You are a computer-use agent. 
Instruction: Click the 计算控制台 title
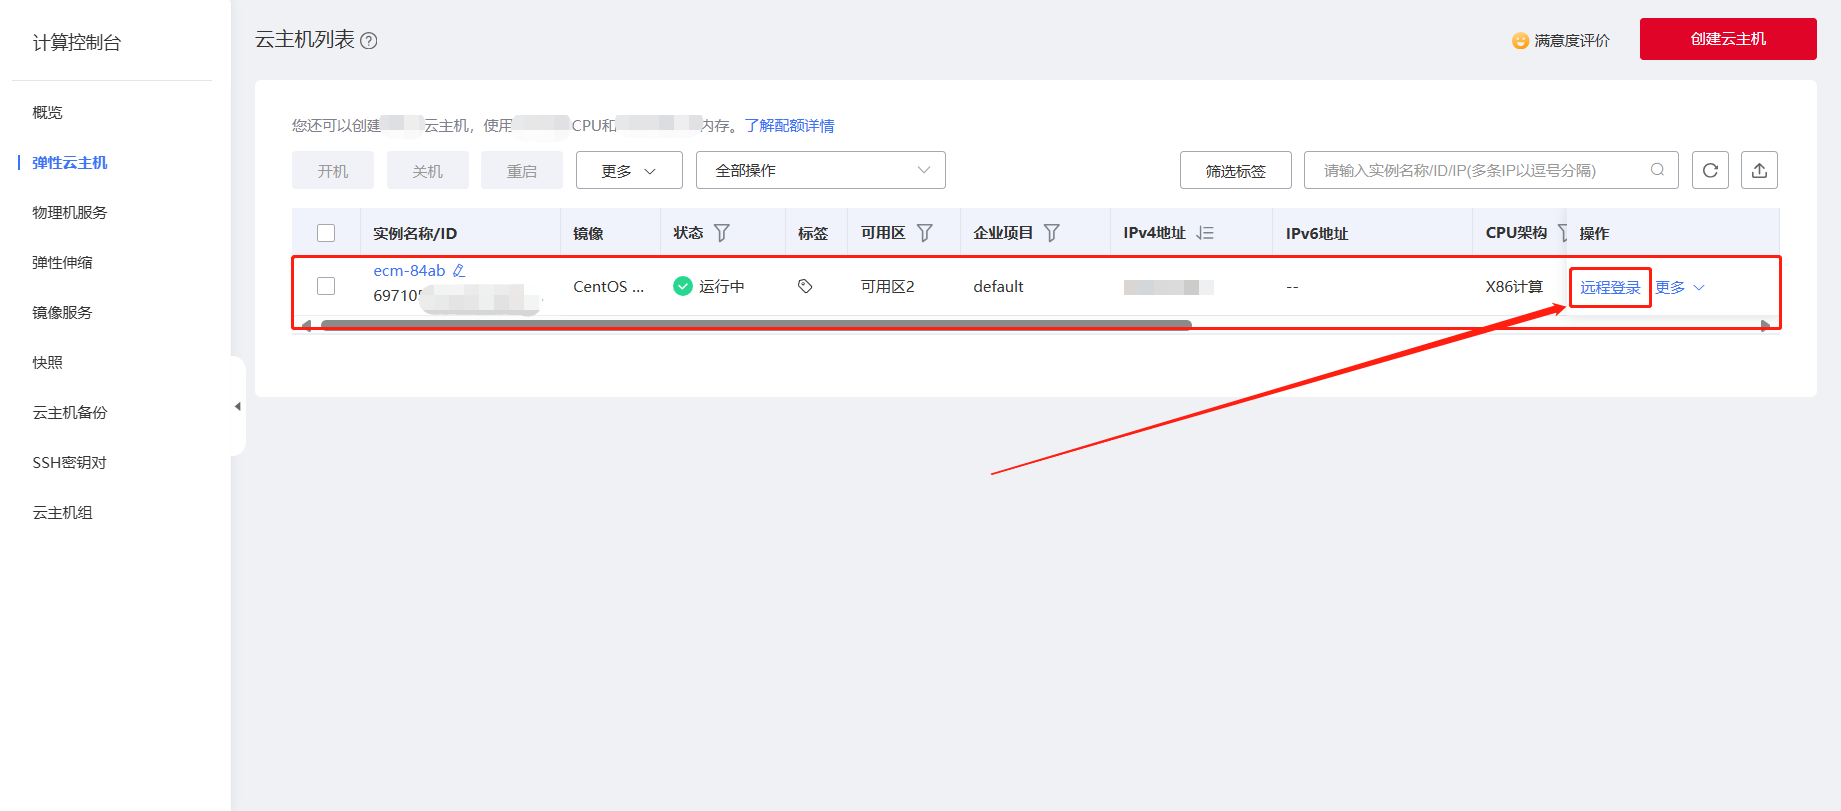point(77,42)
